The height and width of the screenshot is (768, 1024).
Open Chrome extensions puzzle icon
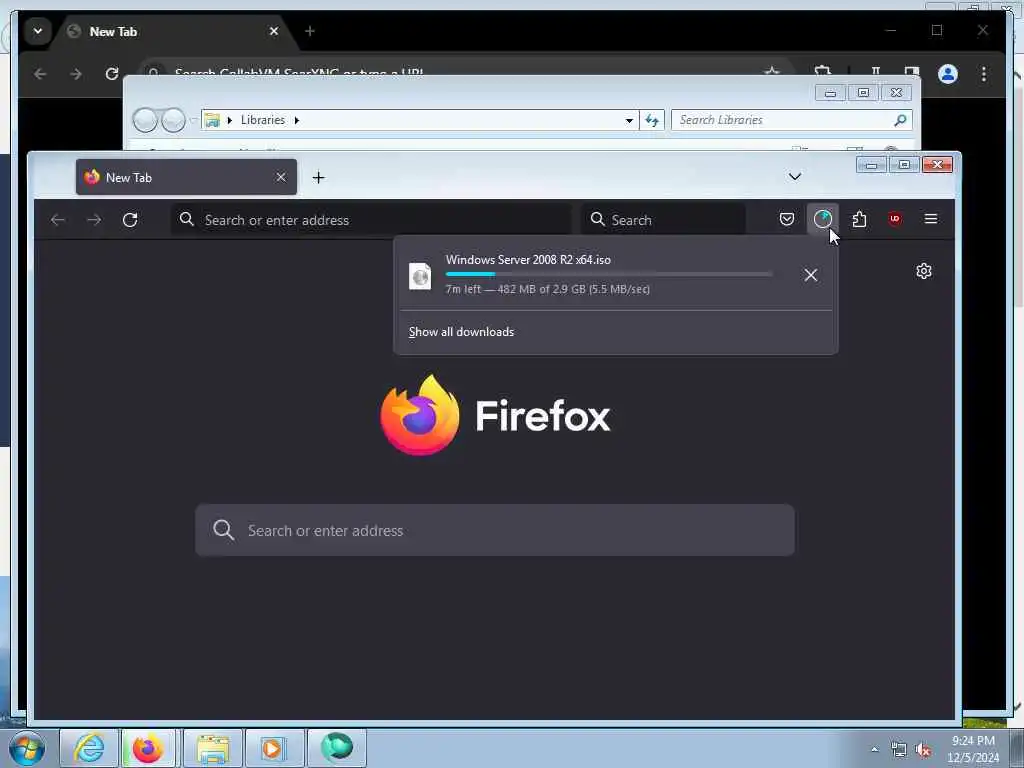822,71
